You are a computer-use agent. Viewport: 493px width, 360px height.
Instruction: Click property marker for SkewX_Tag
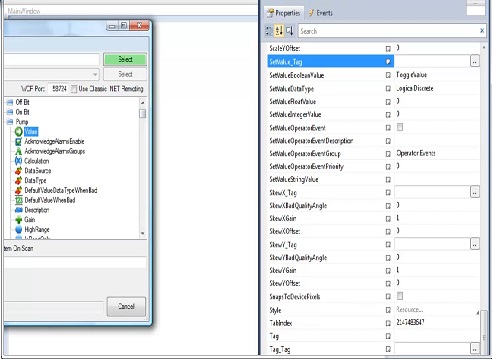coord(388,192)
